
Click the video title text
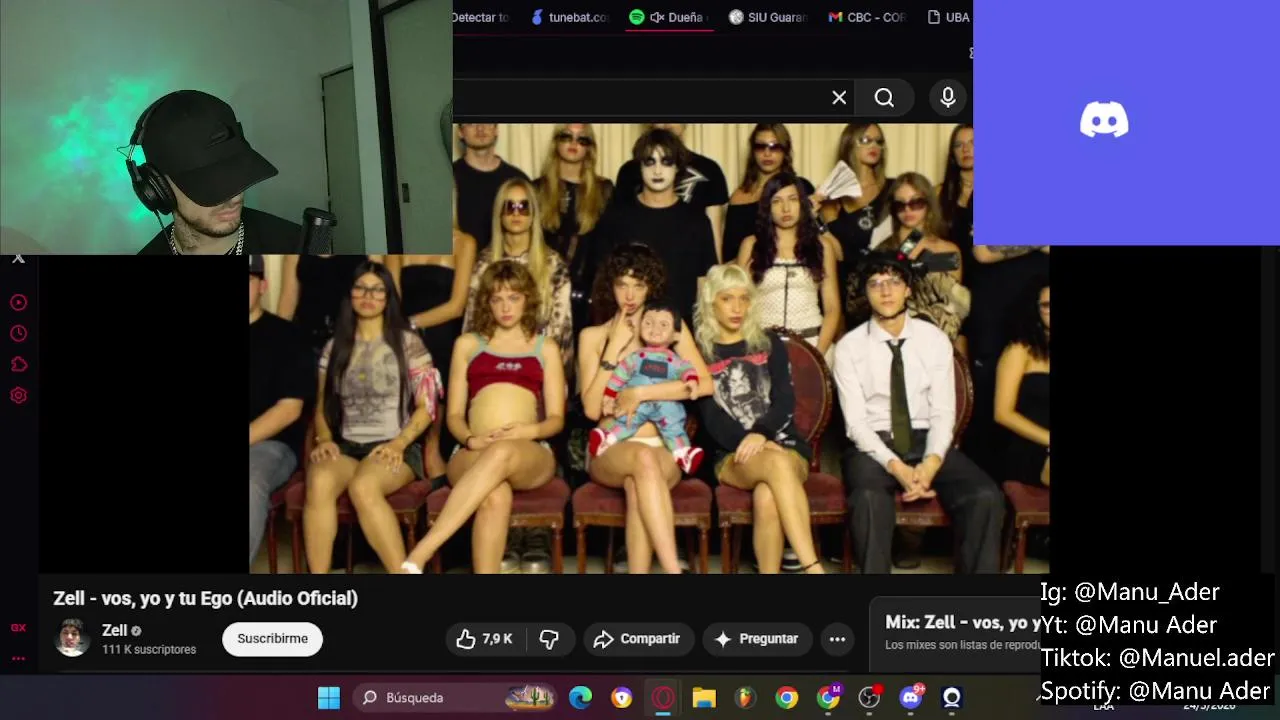pos(205,598)
